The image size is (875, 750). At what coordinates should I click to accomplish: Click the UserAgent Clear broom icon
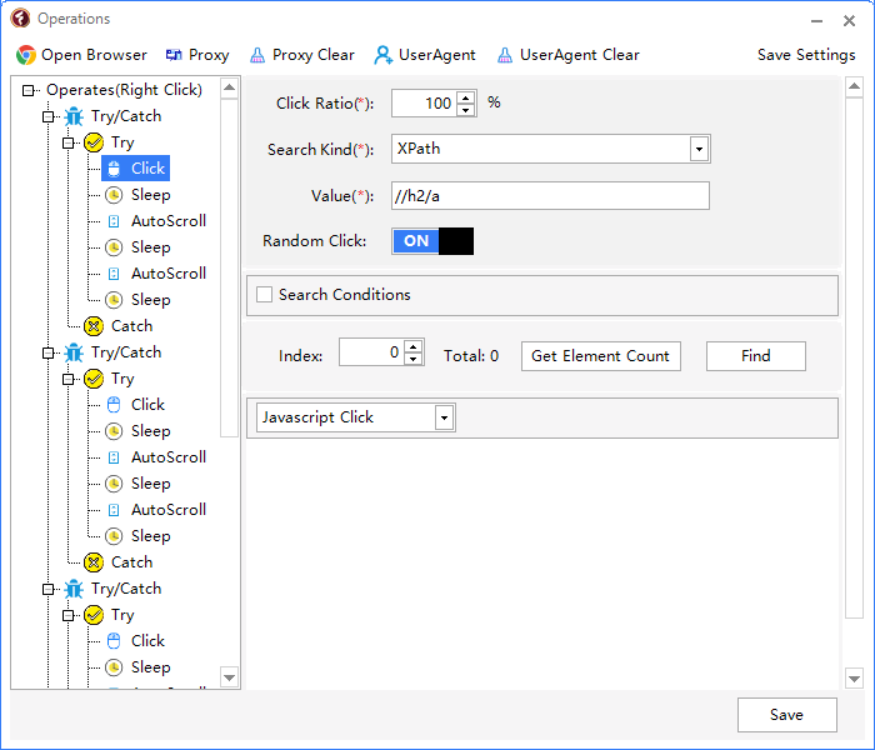tap(505, 55)
